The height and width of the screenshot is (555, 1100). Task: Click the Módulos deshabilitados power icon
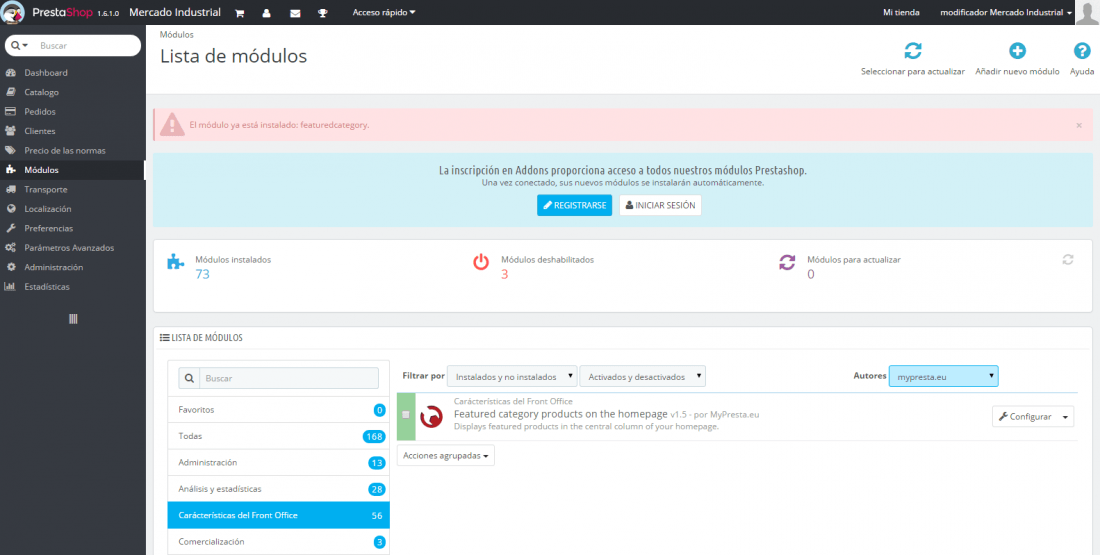481,262
